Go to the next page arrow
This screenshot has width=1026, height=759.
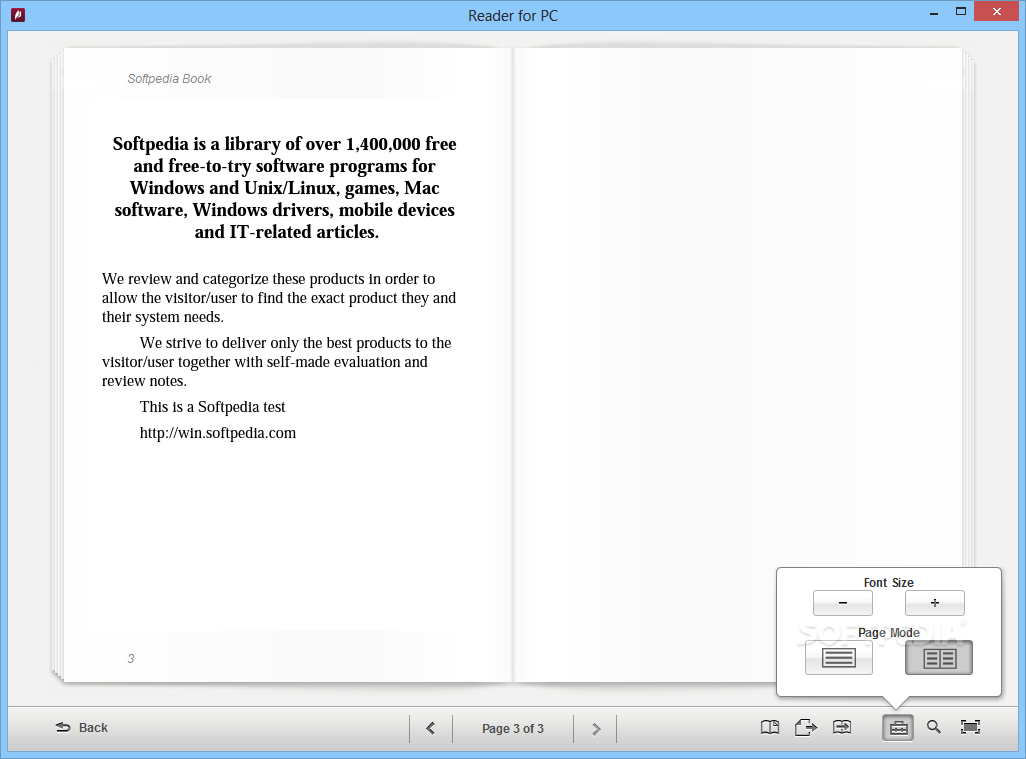pos(595,728)
